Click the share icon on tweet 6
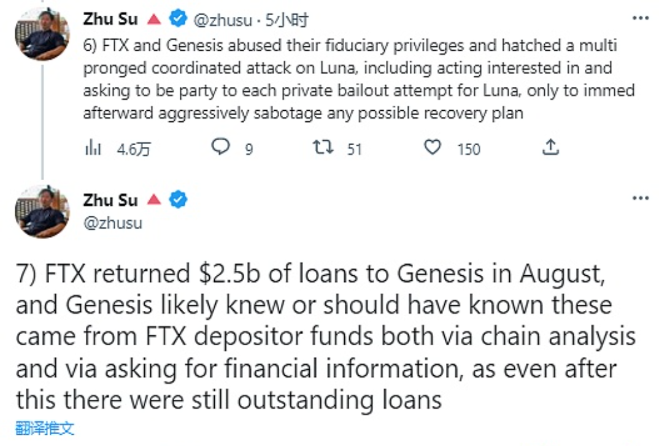 pos(550,148)
